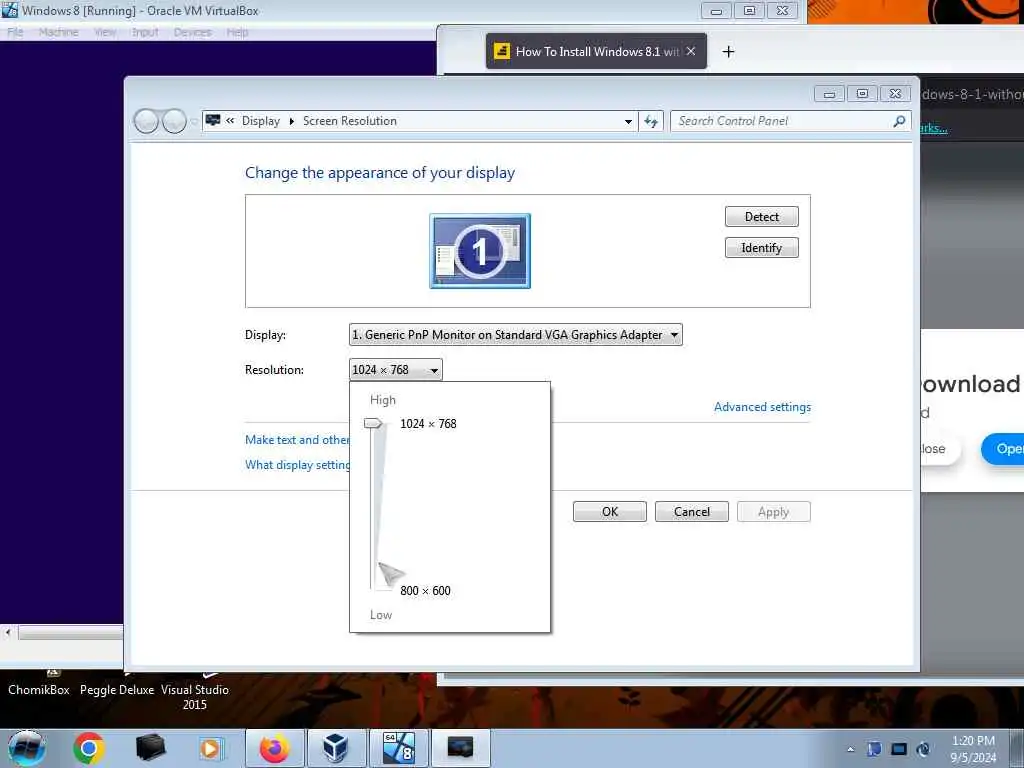Click the left arrow of VirtualBox horizontal scrollbar
This screenshot has height=768, width=1024.
coord(8,632)
